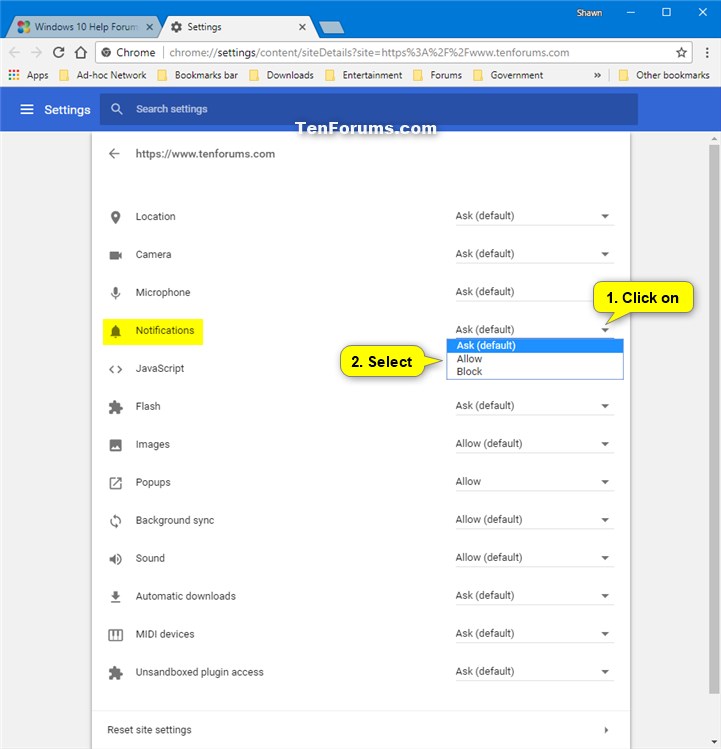
Task: Open a new tab
Action: click(x=332, y=27)
